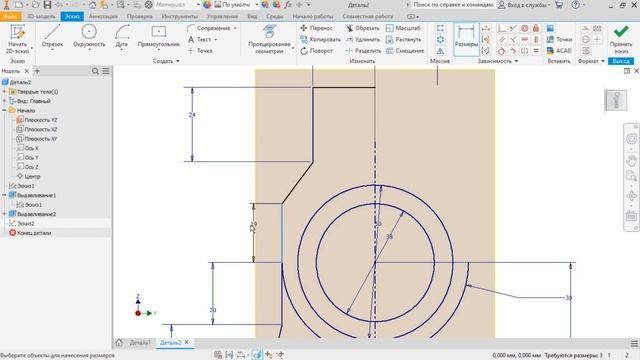This screenshot has width=640, height=360.
Task: Select the Arc (Дуга) tool
Action: click(121, 37)
